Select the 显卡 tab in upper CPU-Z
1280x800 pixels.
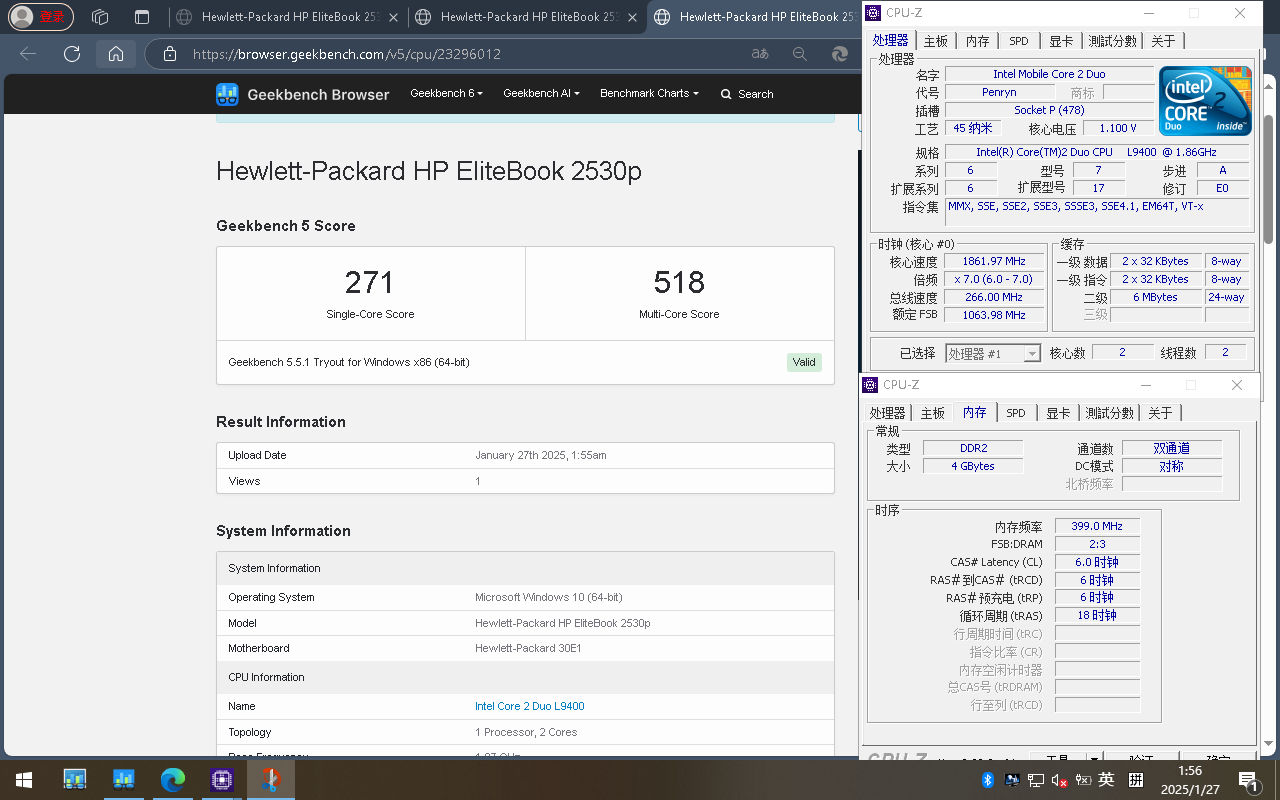1061,41
